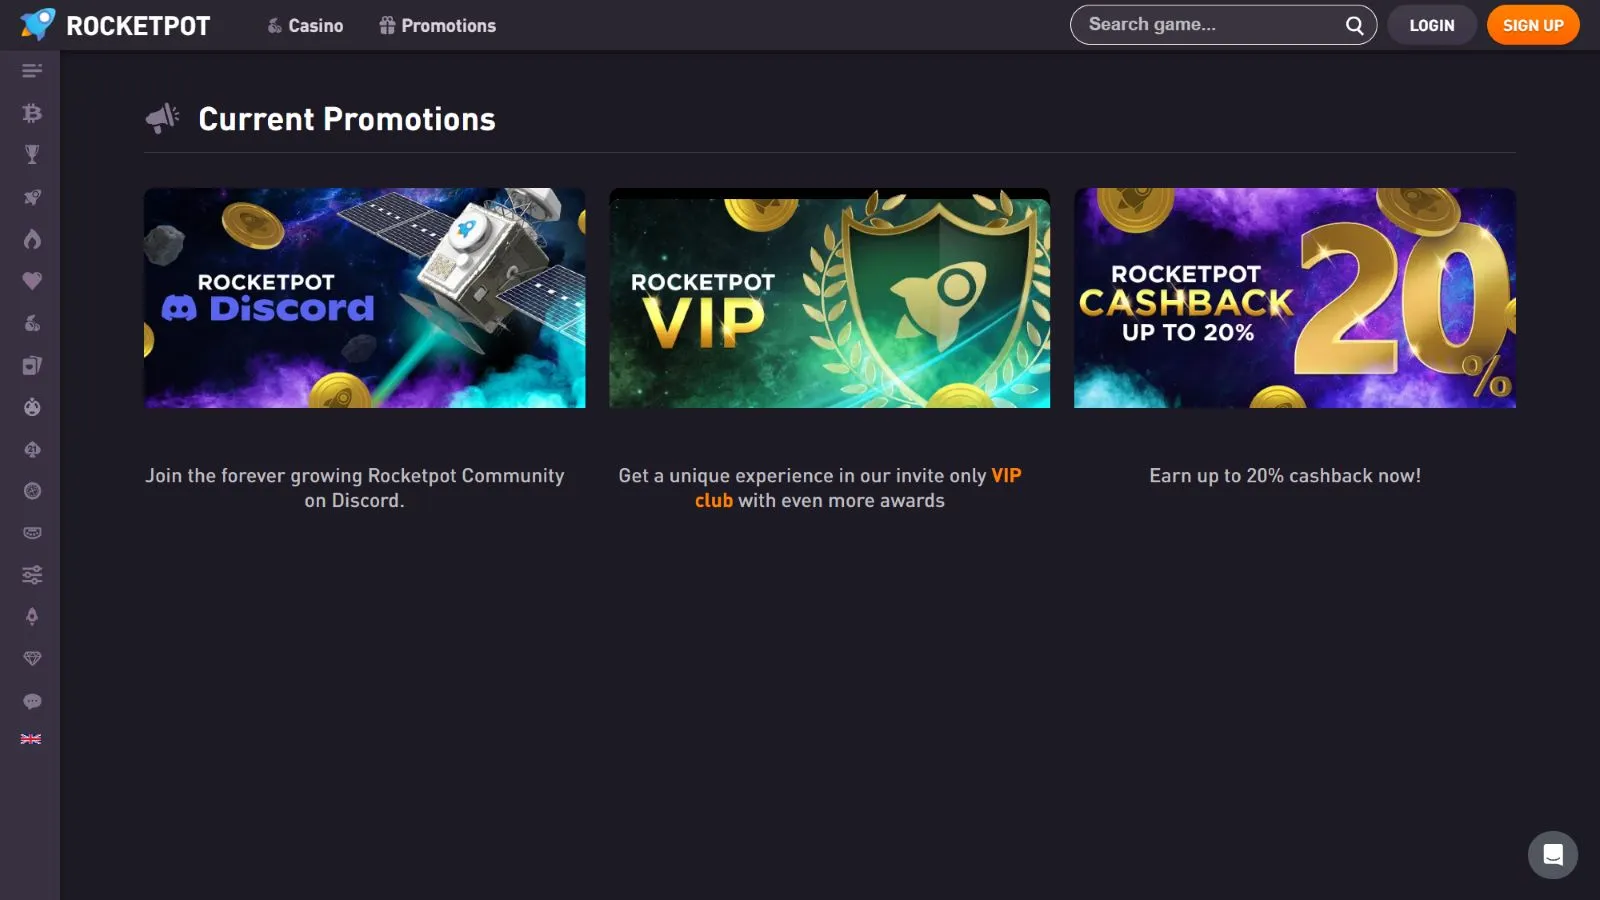Open the Cashback up to 20% banner
Viewport: 1600px width, 900px height.
tap(1294, 298)
